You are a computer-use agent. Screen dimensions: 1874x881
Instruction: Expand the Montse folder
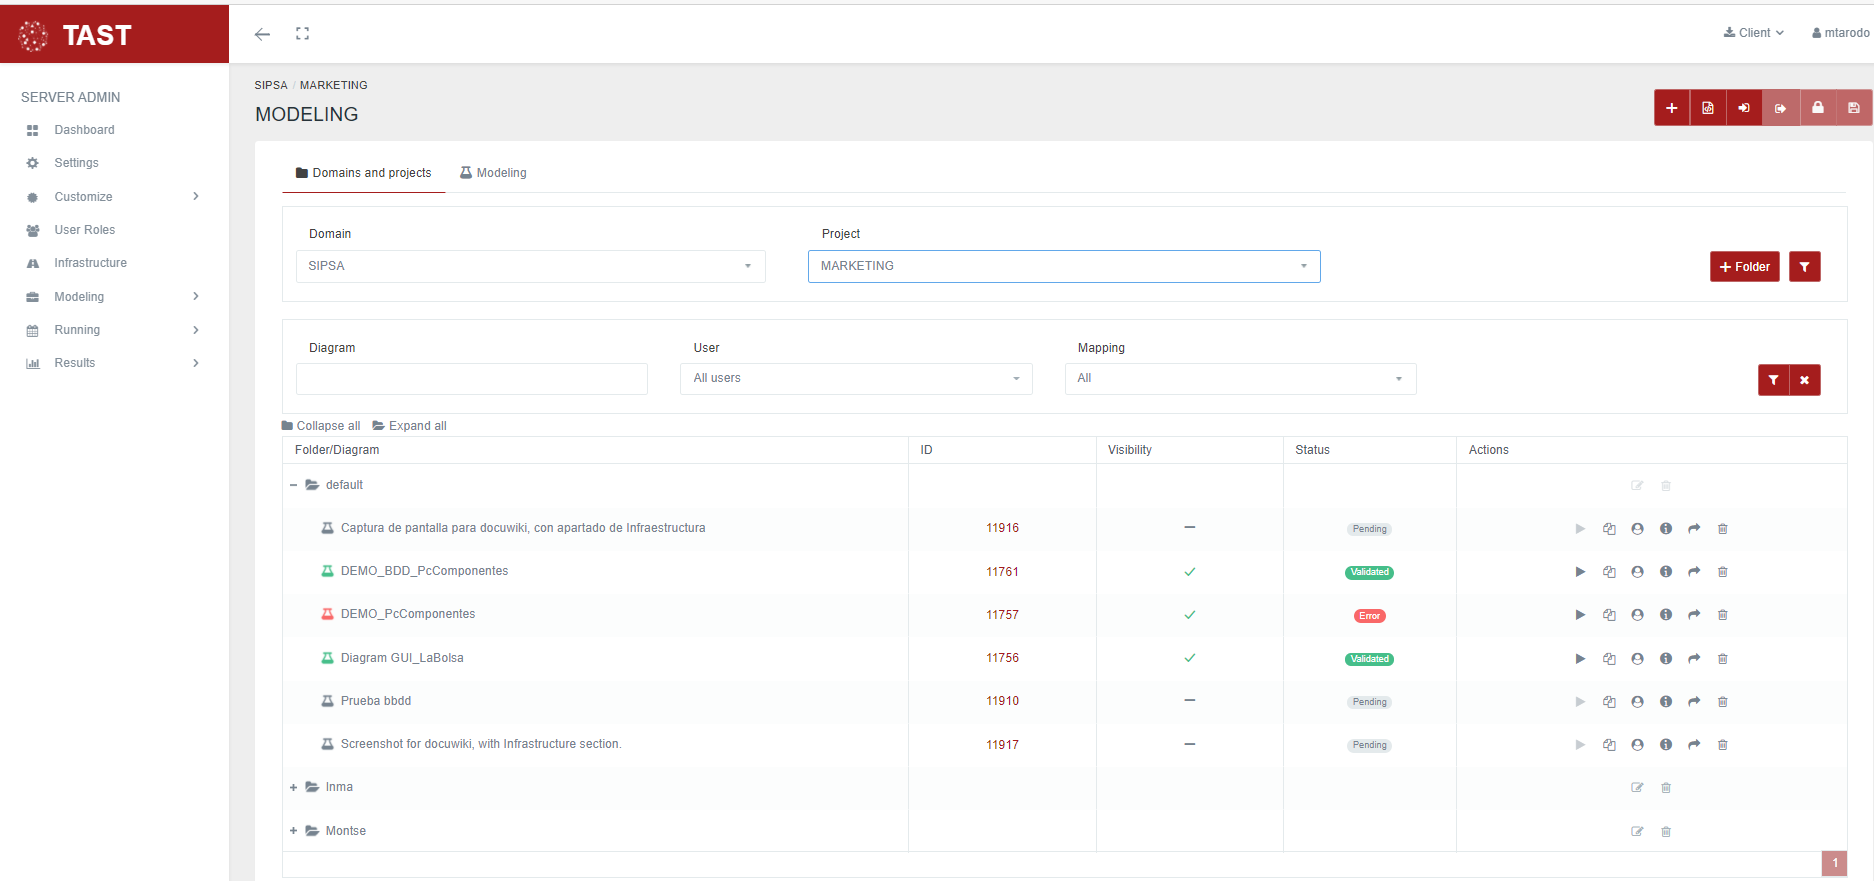[x=293, y=831]
